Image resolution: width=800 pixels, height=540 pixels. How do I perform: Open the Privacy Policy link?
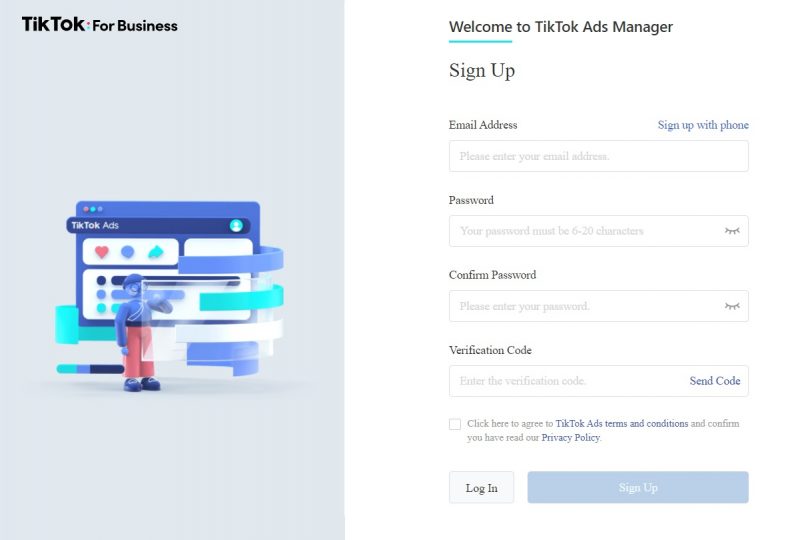(x=570, y=438)
